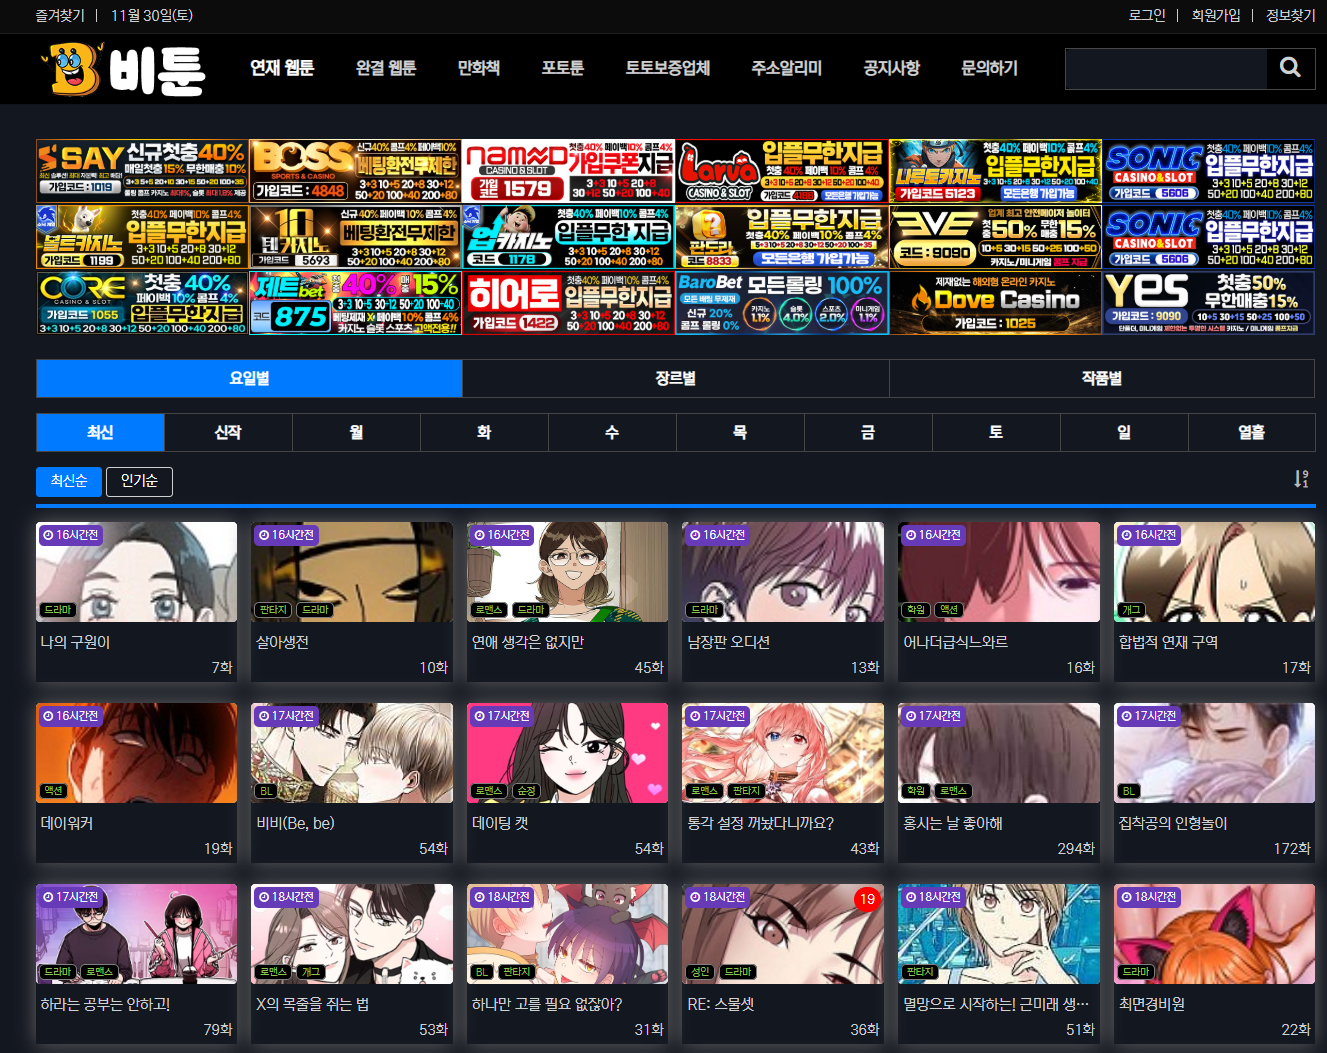Select the 금 weekday tab
1327x1053 pixels.
[x=868, y=432]
